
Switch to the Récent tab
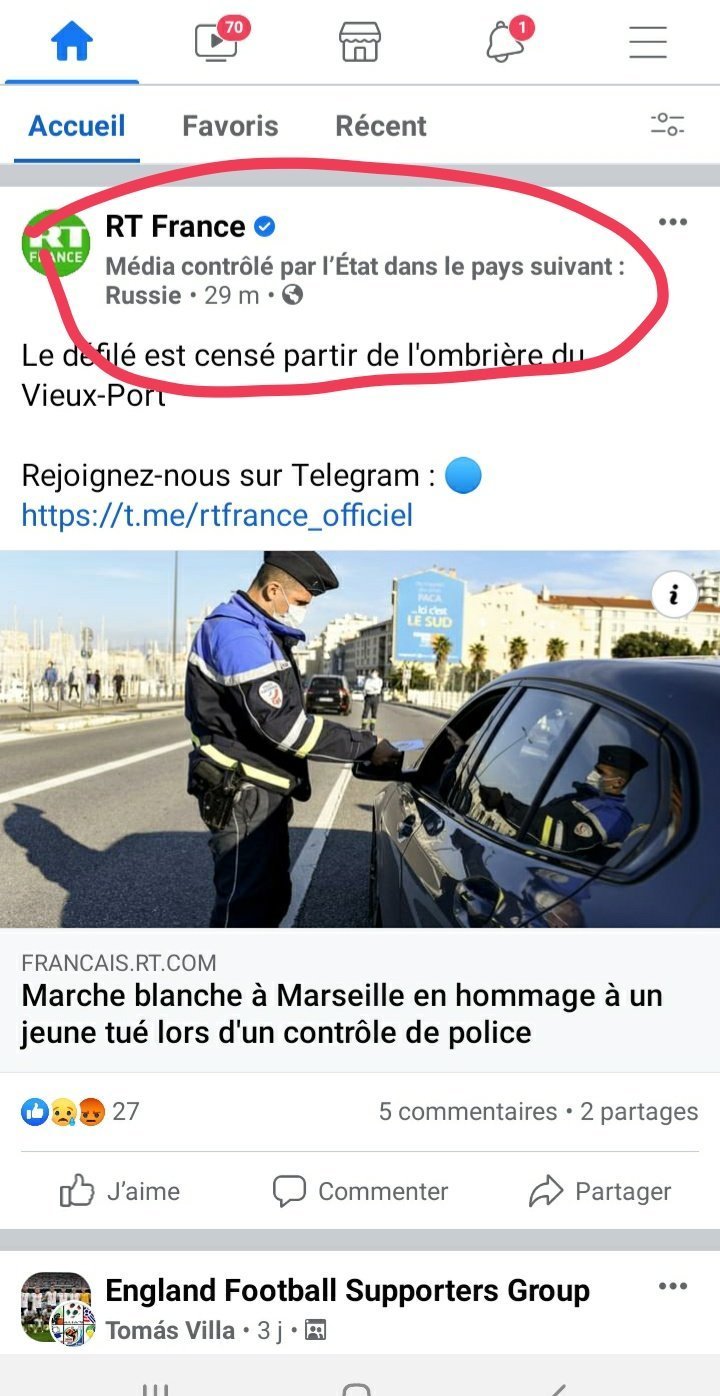[381, 126]
